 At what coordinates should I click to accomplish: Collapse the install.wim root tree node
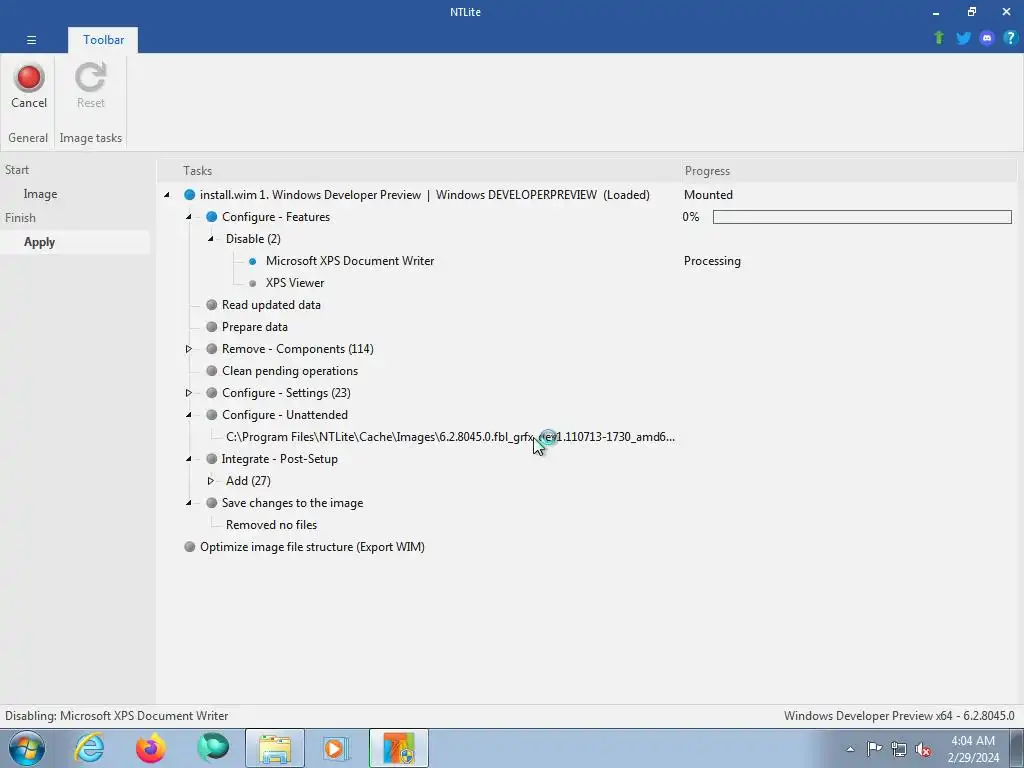pos(167,195)
